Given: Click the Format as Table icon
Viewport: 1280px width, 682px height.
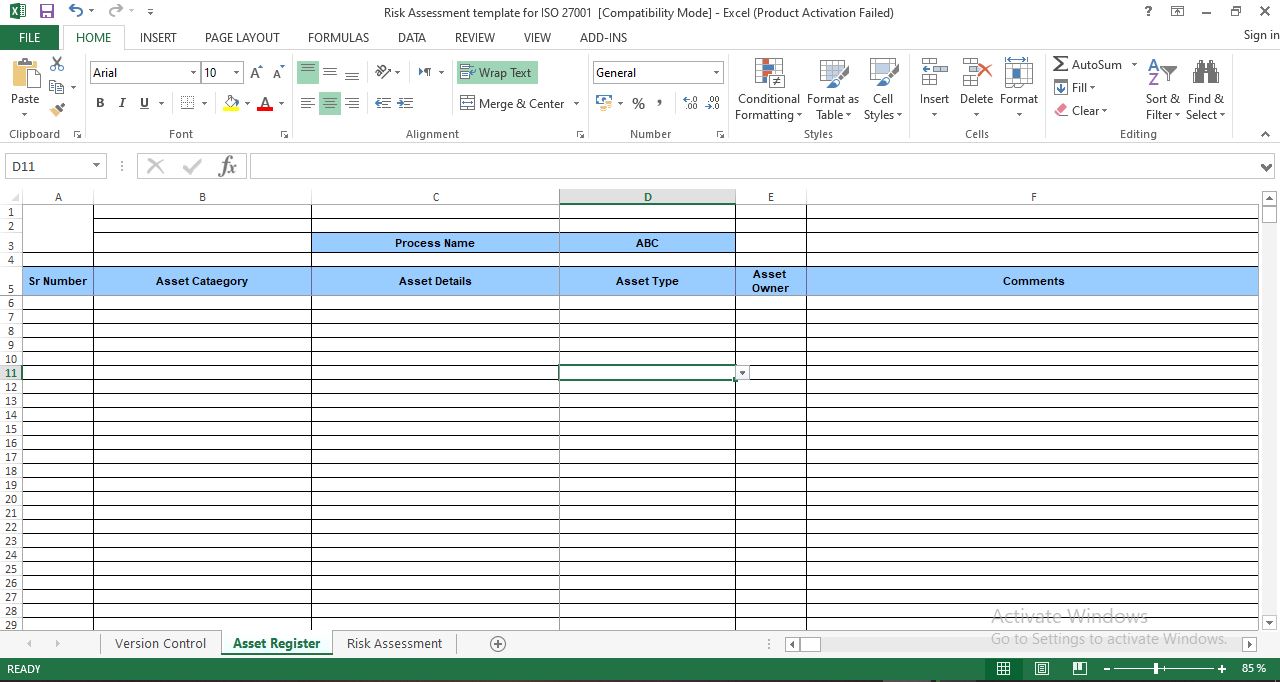Looking at the screenshot, I should 833,90.
